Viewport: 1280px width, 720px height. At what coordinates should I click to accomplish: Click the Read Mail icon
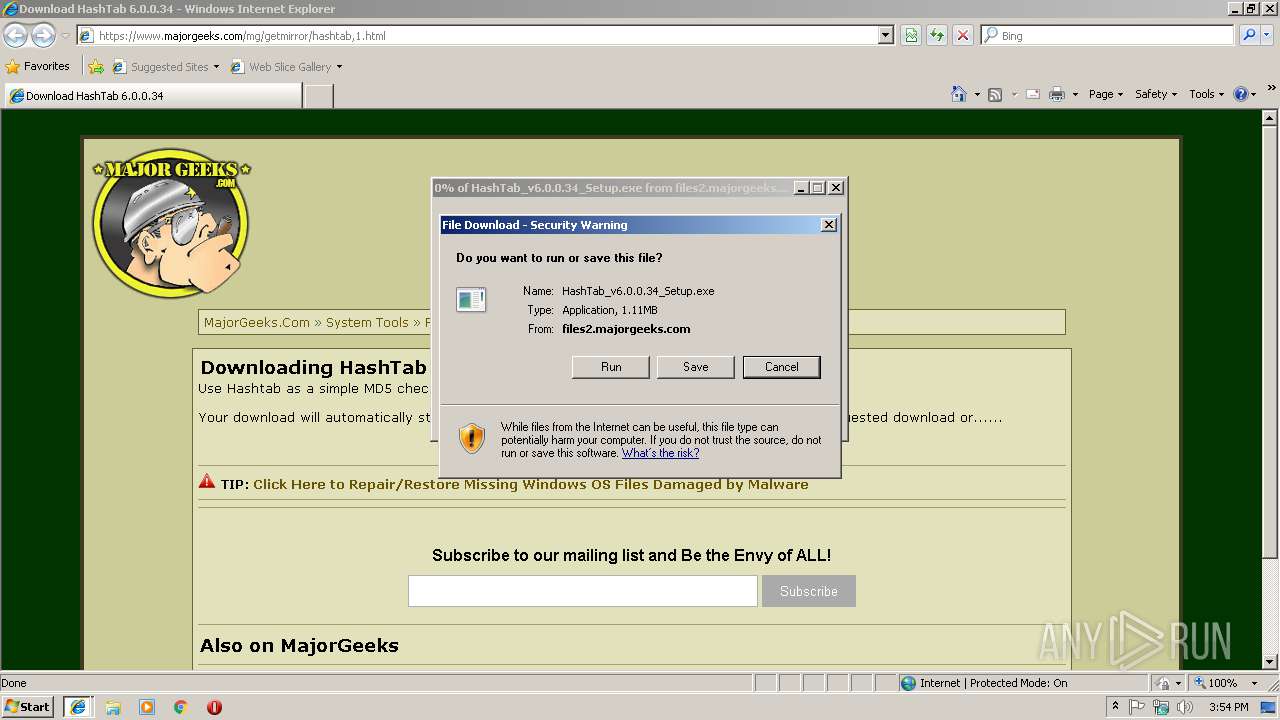pos(1032,94)
